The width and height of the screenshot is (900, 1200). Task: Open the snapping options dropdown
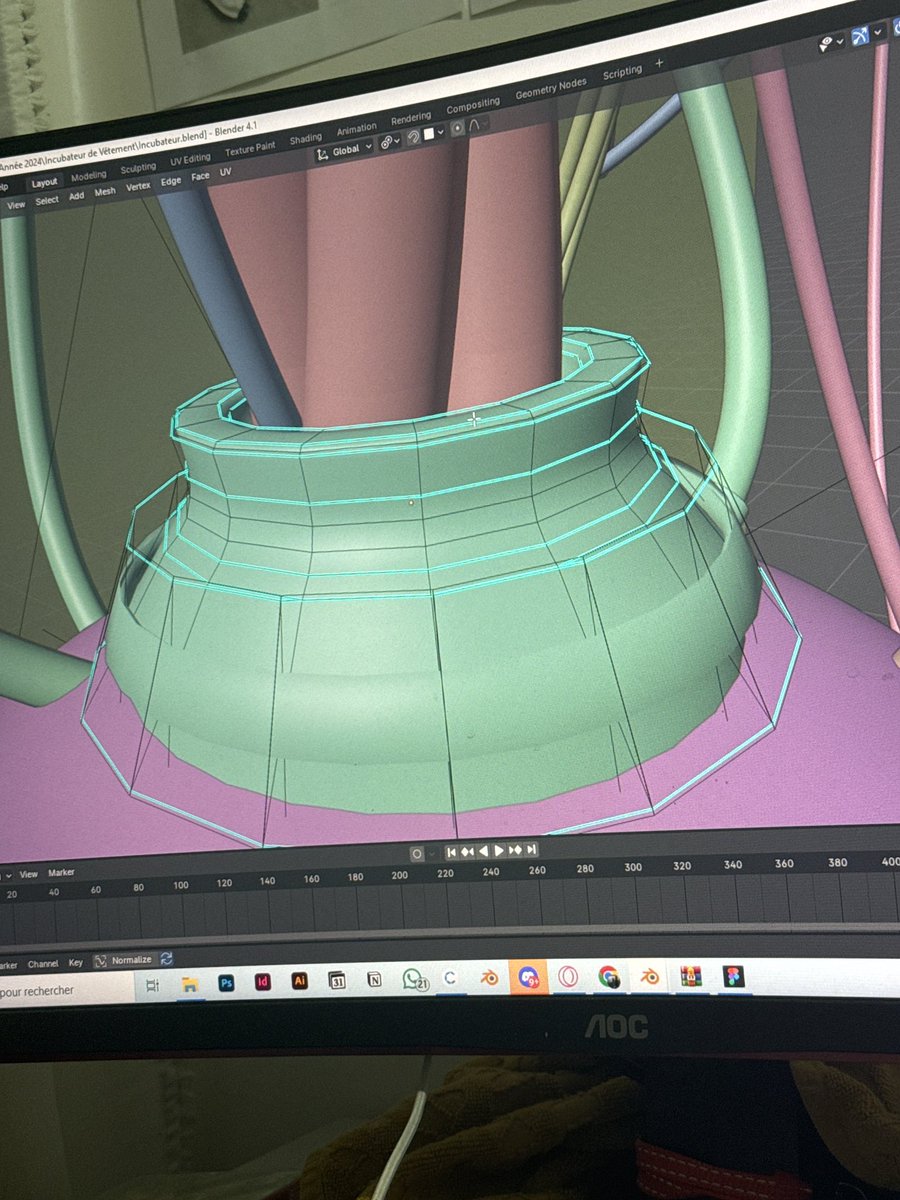point(432,134)
